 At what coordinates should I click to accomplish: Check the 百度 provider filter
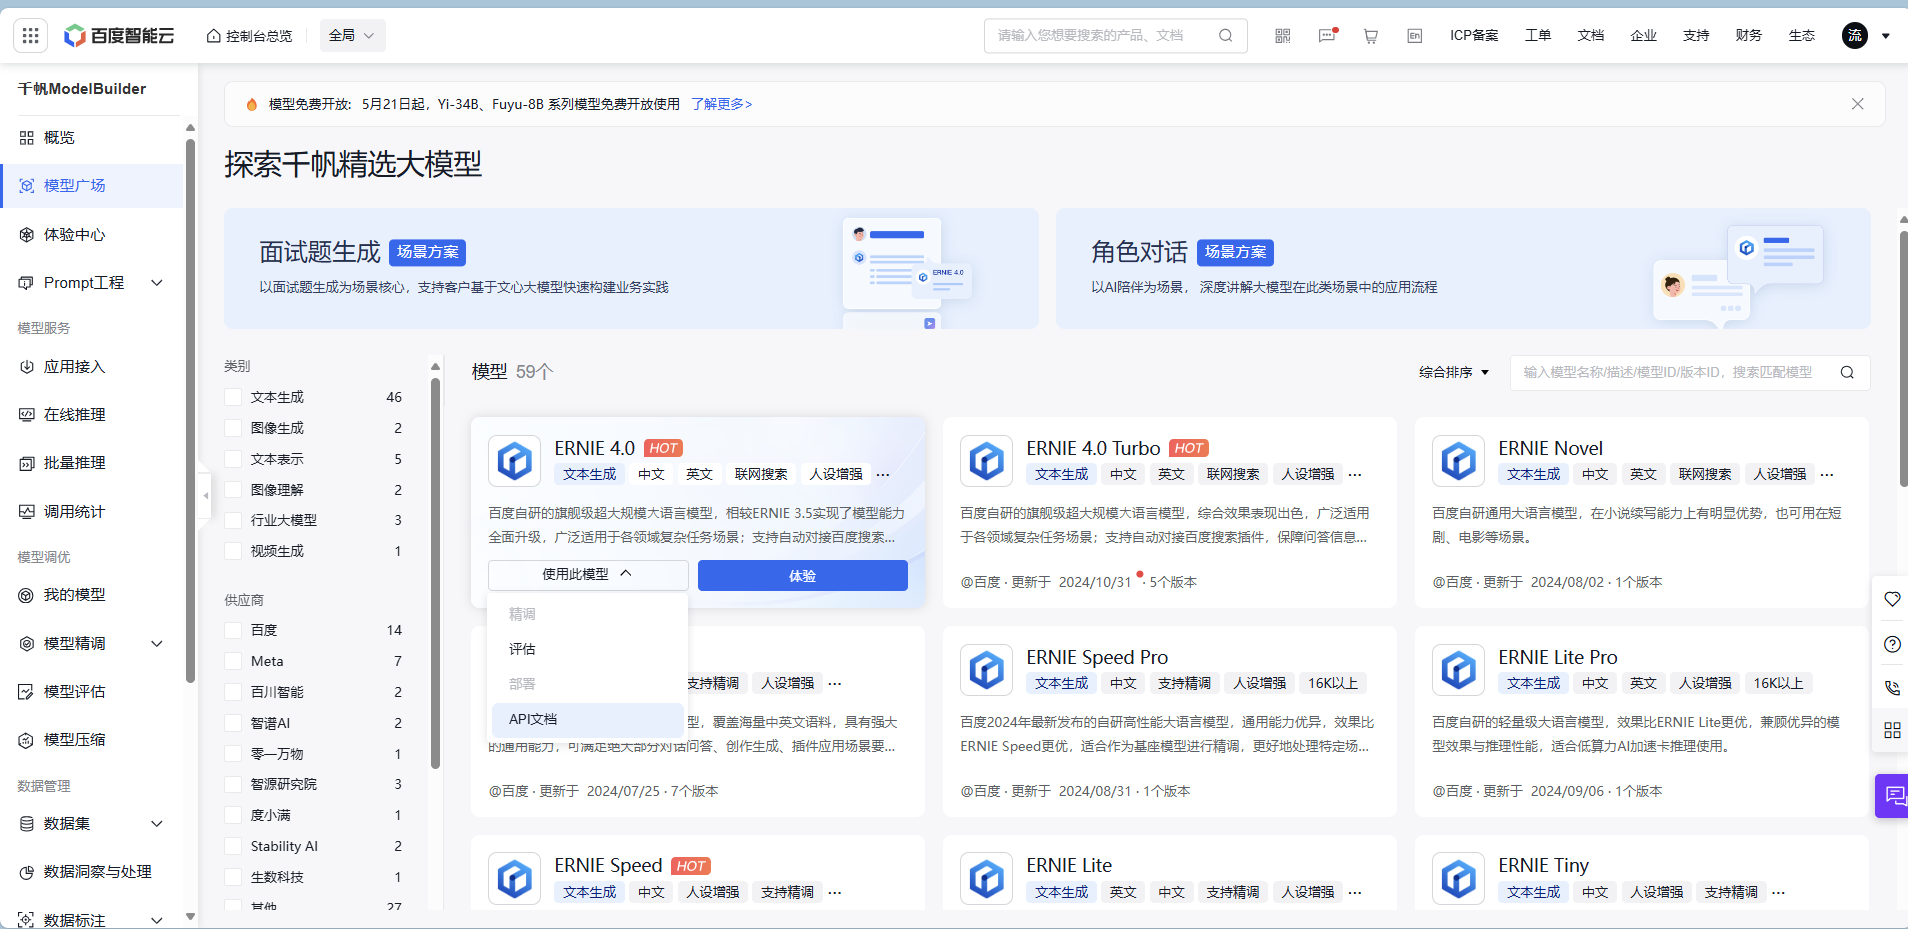[x=233, y=630]
